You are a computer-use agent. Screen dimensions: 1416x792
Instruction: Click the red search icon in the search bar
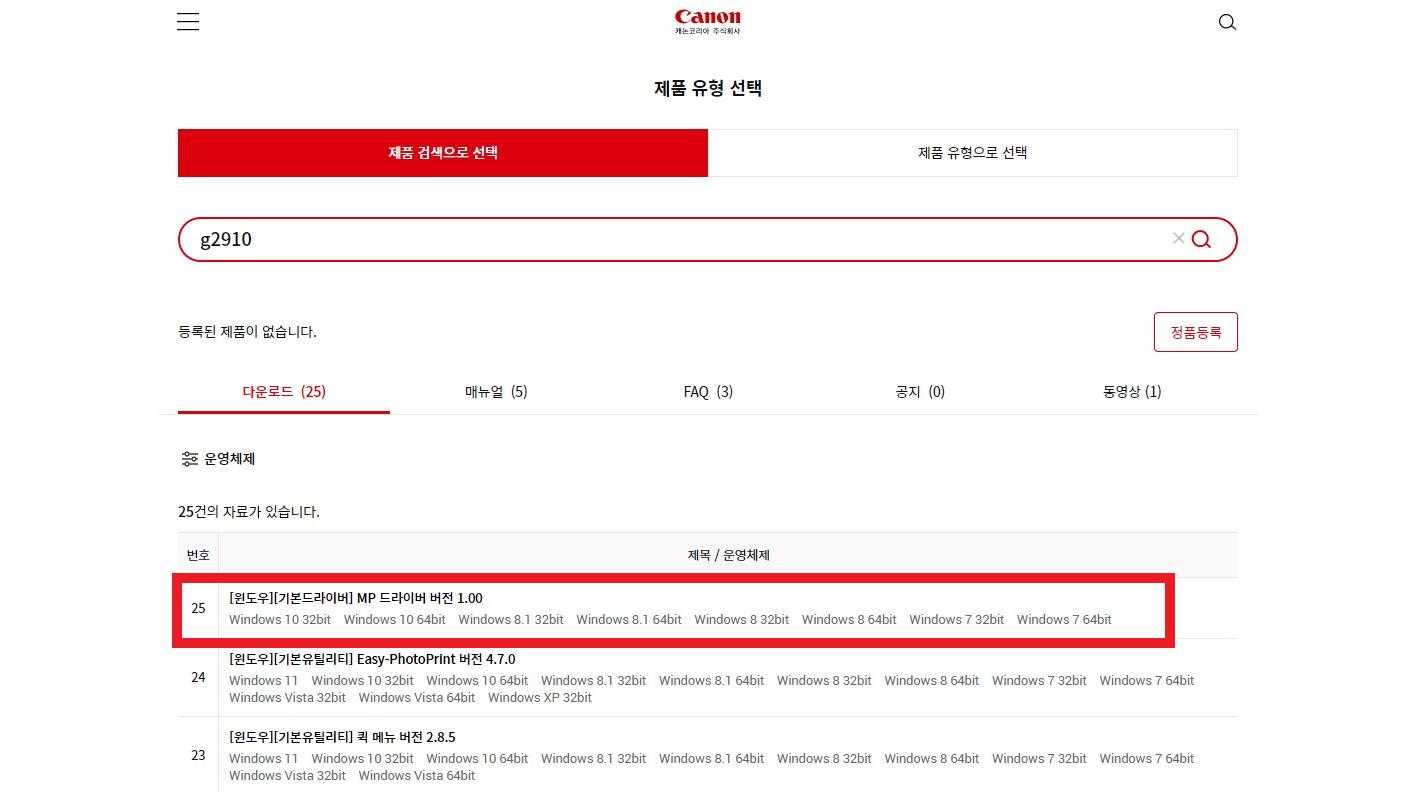pos(1200,239)
